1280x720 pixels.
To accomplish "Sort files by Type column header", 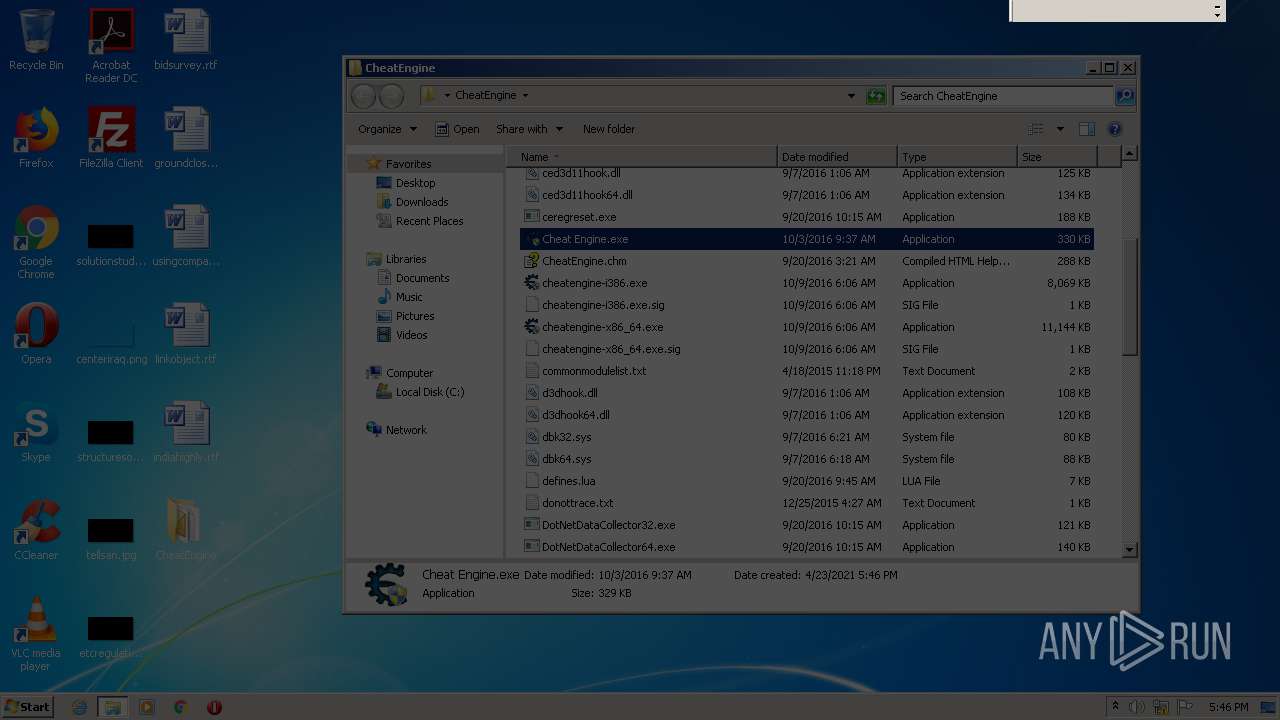I will [956, 157].
